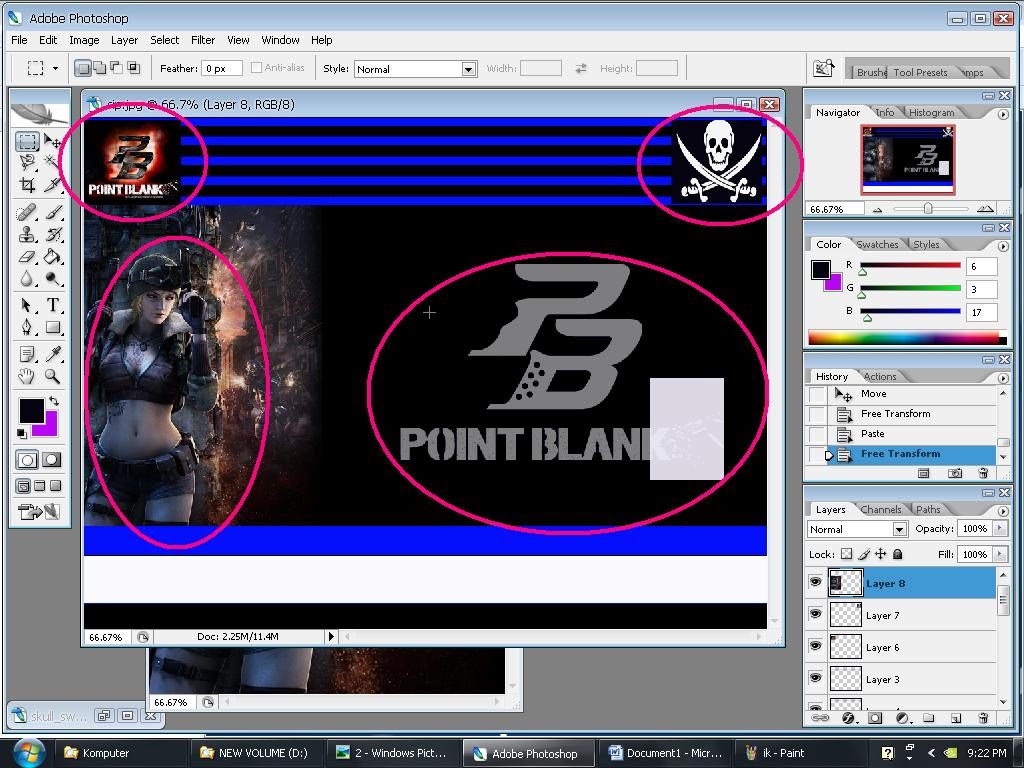Select the Eyedropper tool

pyautogui.click(x=52, y=354)
